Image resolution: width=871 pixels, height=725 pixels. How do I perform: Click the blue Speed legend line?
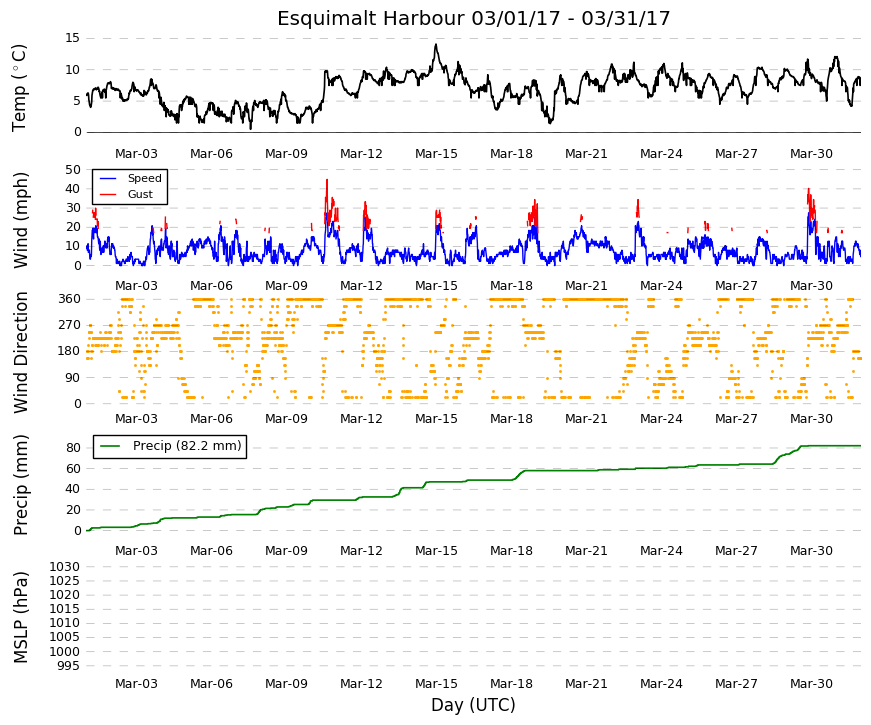coord(107,178)
